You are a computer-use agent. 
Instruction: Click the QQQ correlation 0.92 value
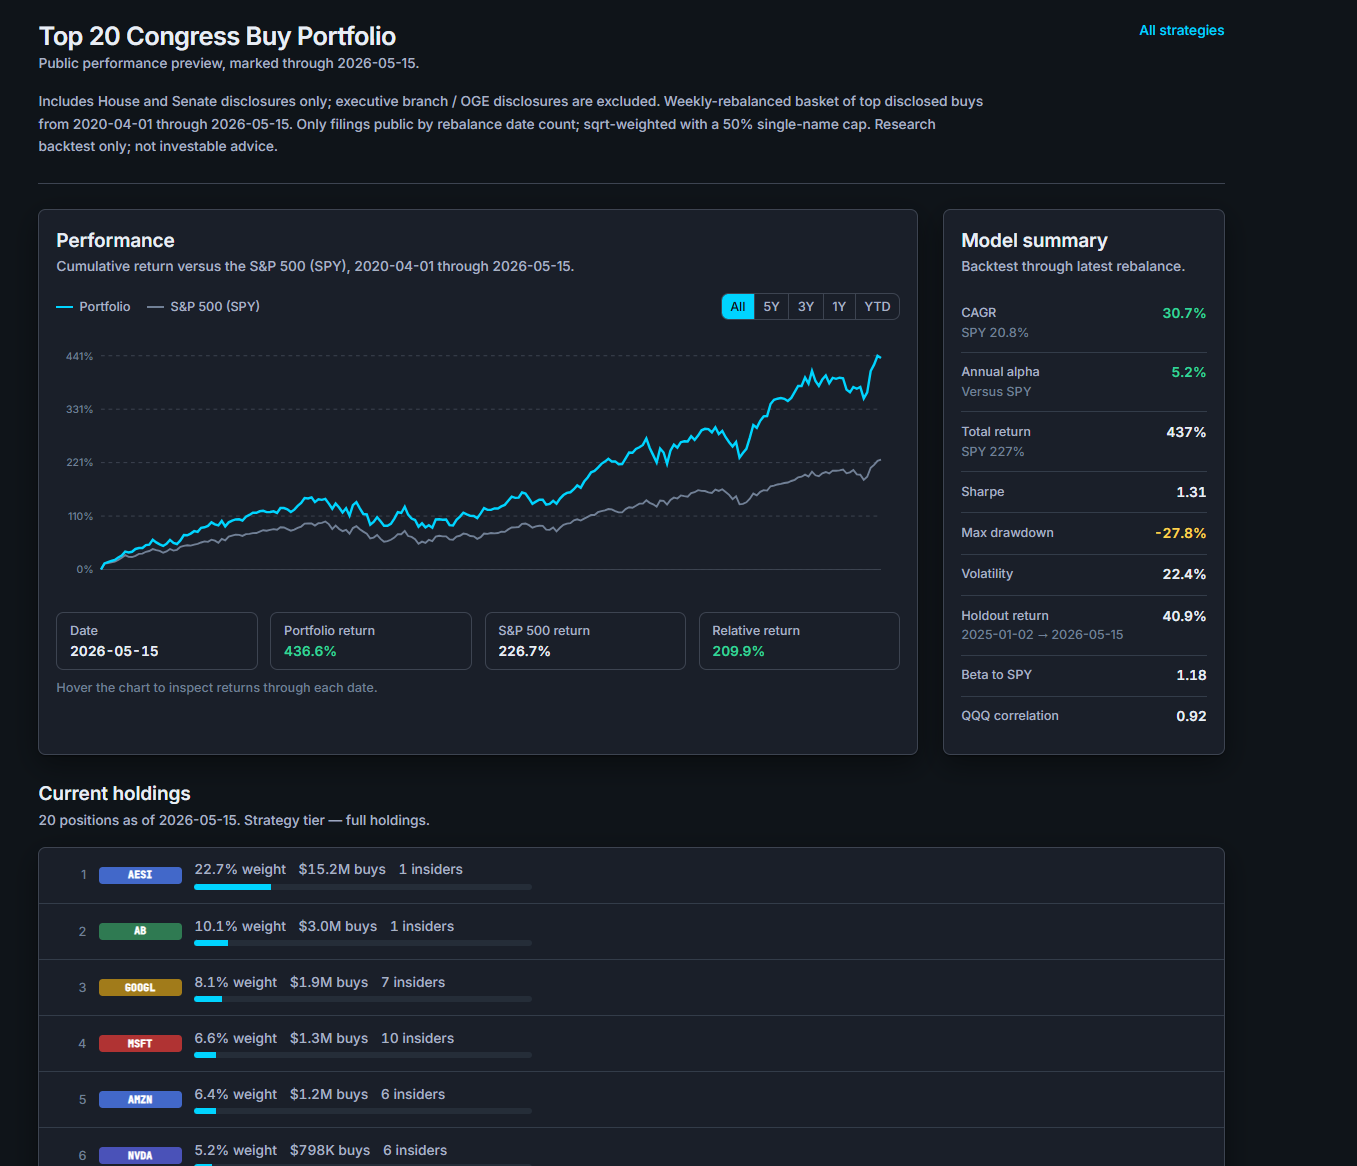click(1191, 716)
